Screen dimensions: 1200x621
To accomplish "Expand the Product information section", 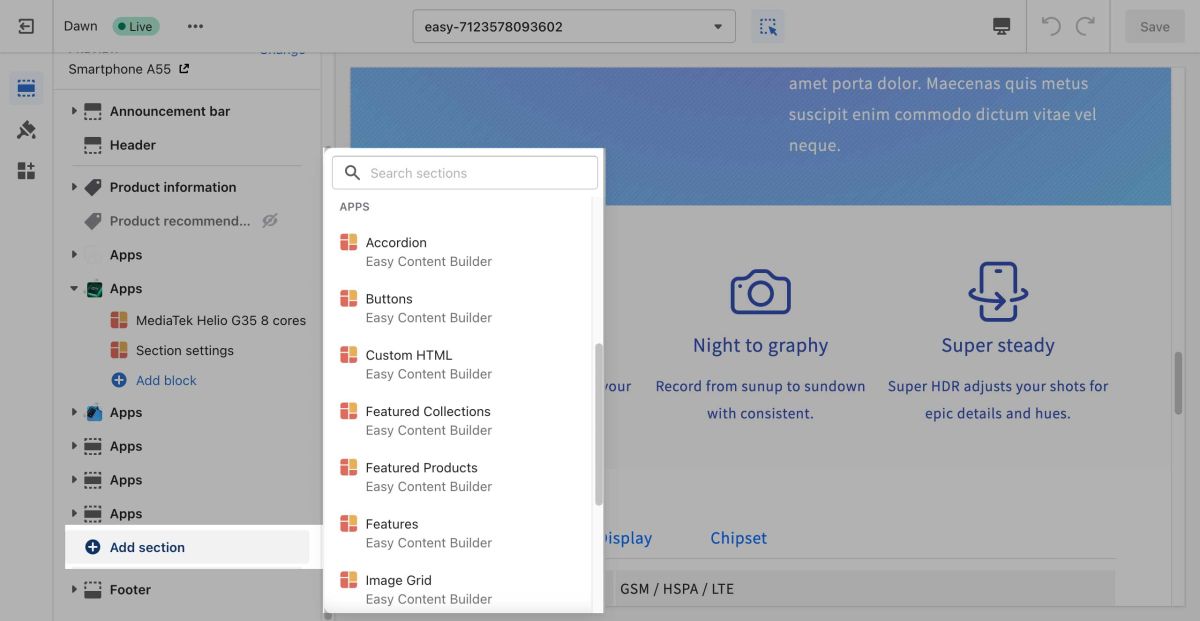I will coord(74,187).
